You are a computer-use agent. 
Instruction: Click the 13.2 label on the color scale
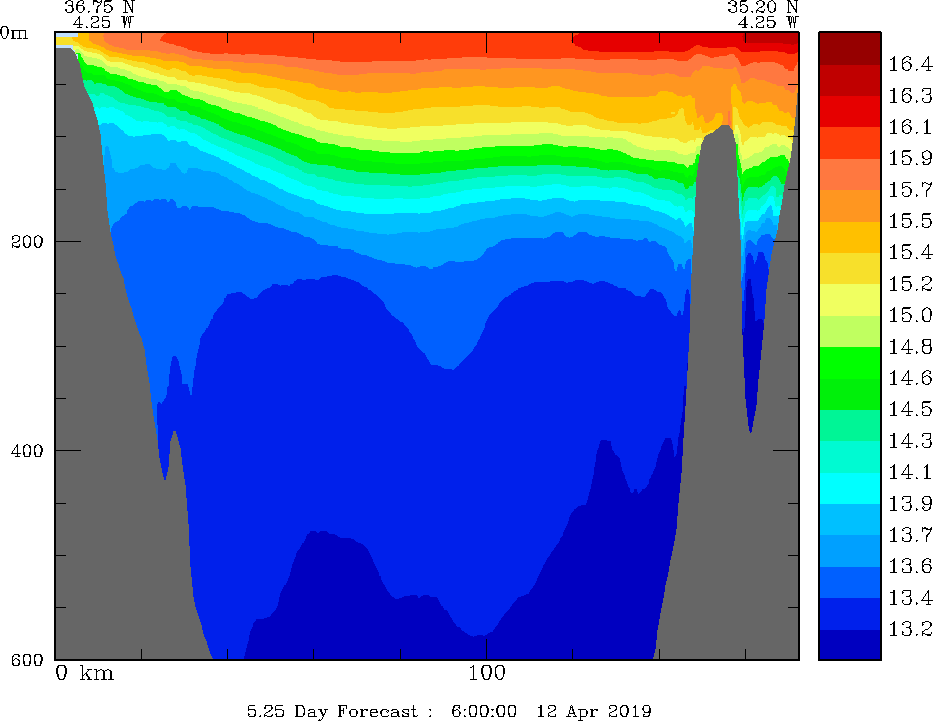coord(910,629)
